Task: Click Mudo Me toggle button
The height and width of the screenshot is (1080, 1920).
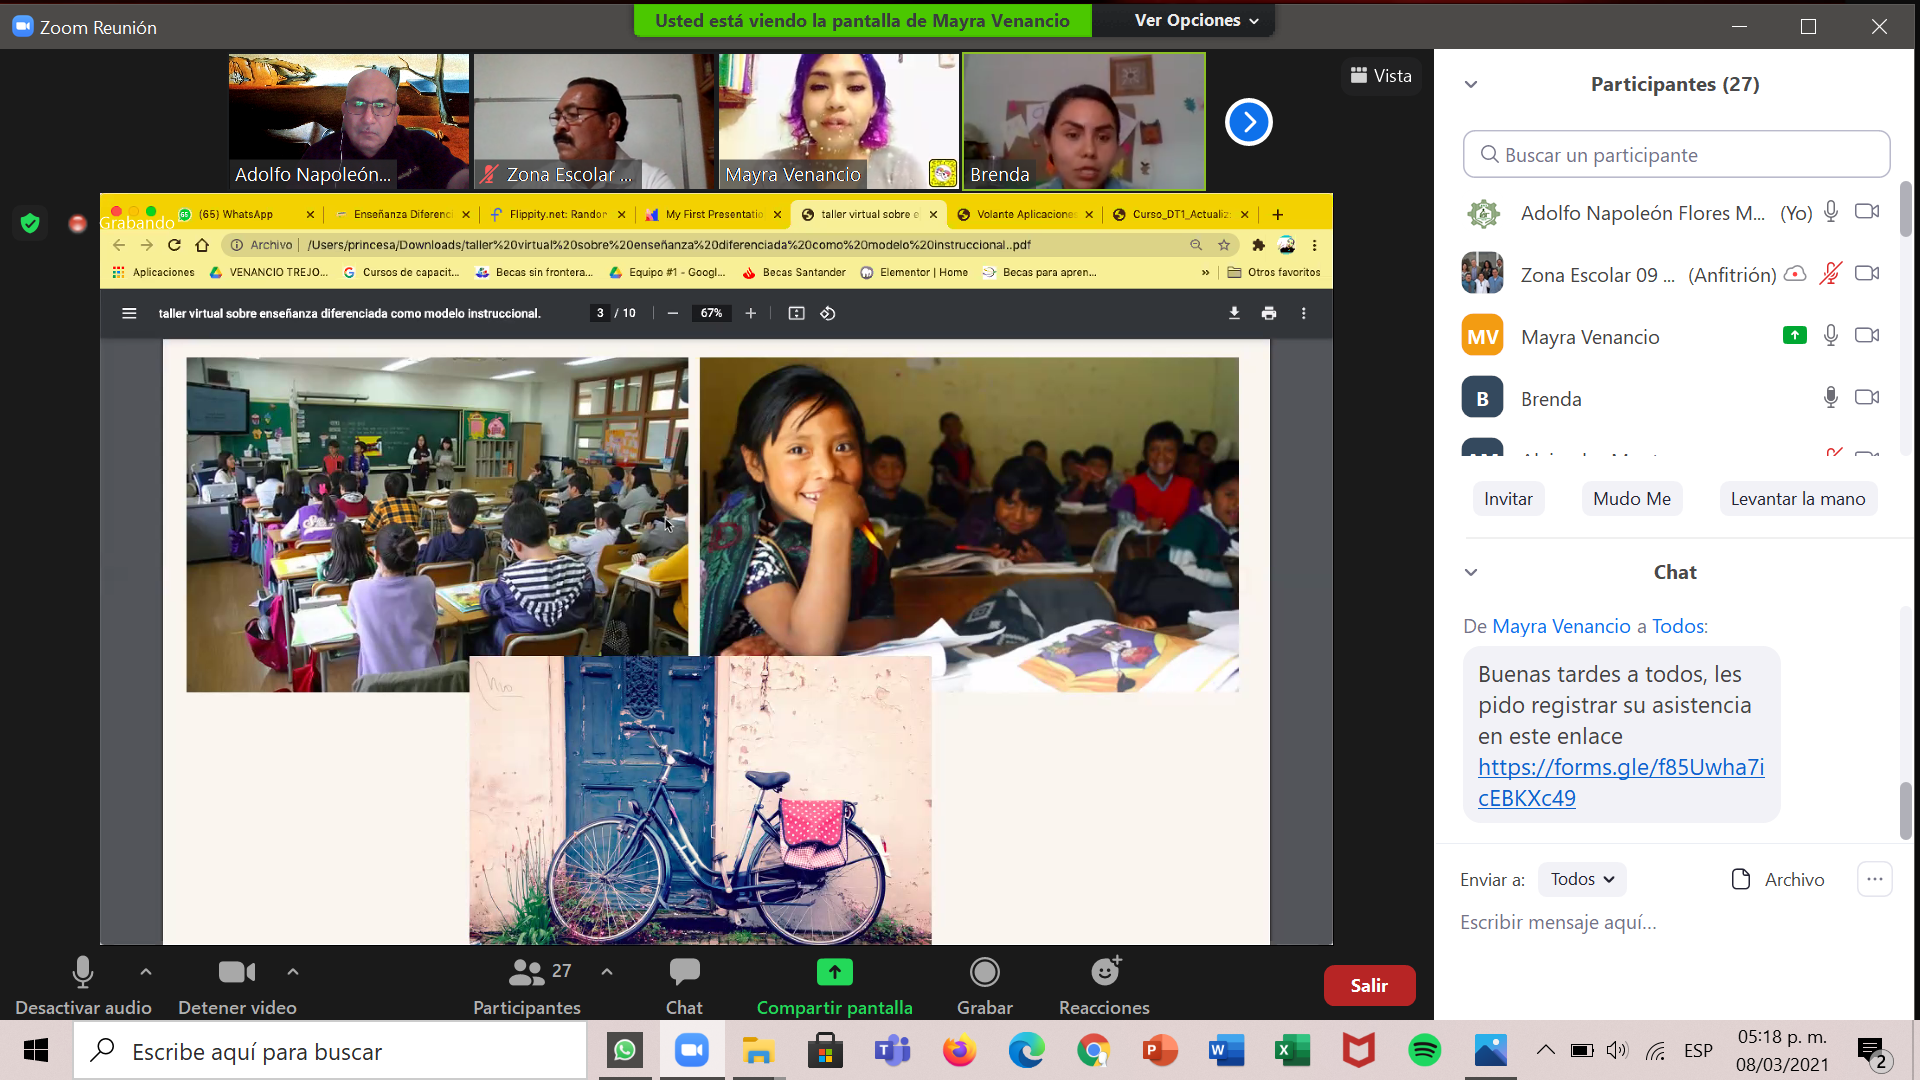Action: 1631,499
